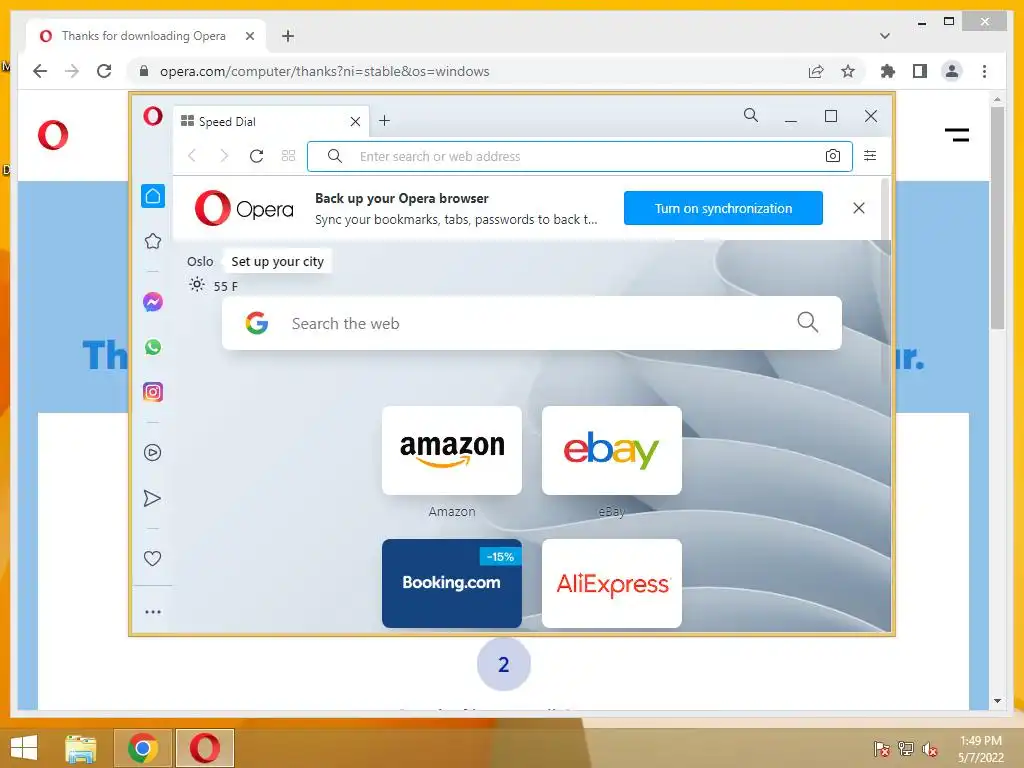Click the Opera logo on the webpage
The height and width of the screenshot is (768, 1024).
(x=53, y=135)
